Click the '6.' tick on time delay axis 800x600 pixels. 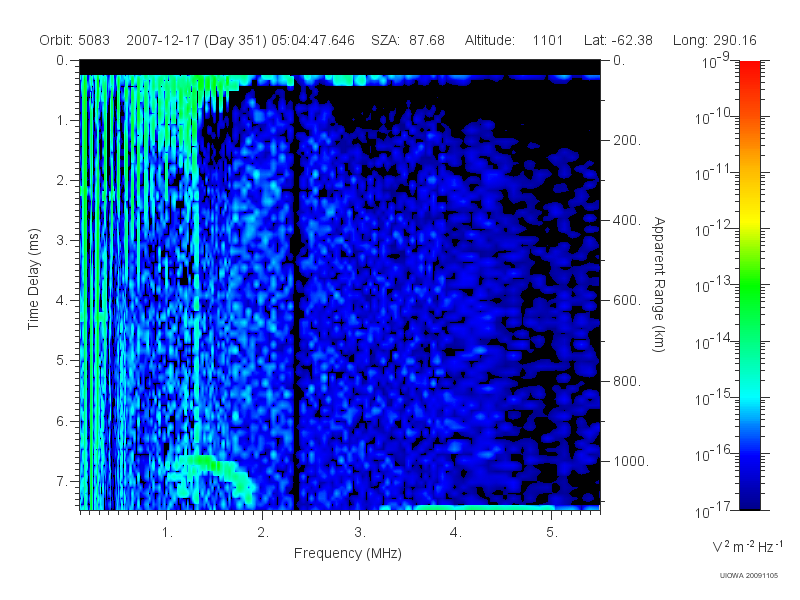click(62, 421)
